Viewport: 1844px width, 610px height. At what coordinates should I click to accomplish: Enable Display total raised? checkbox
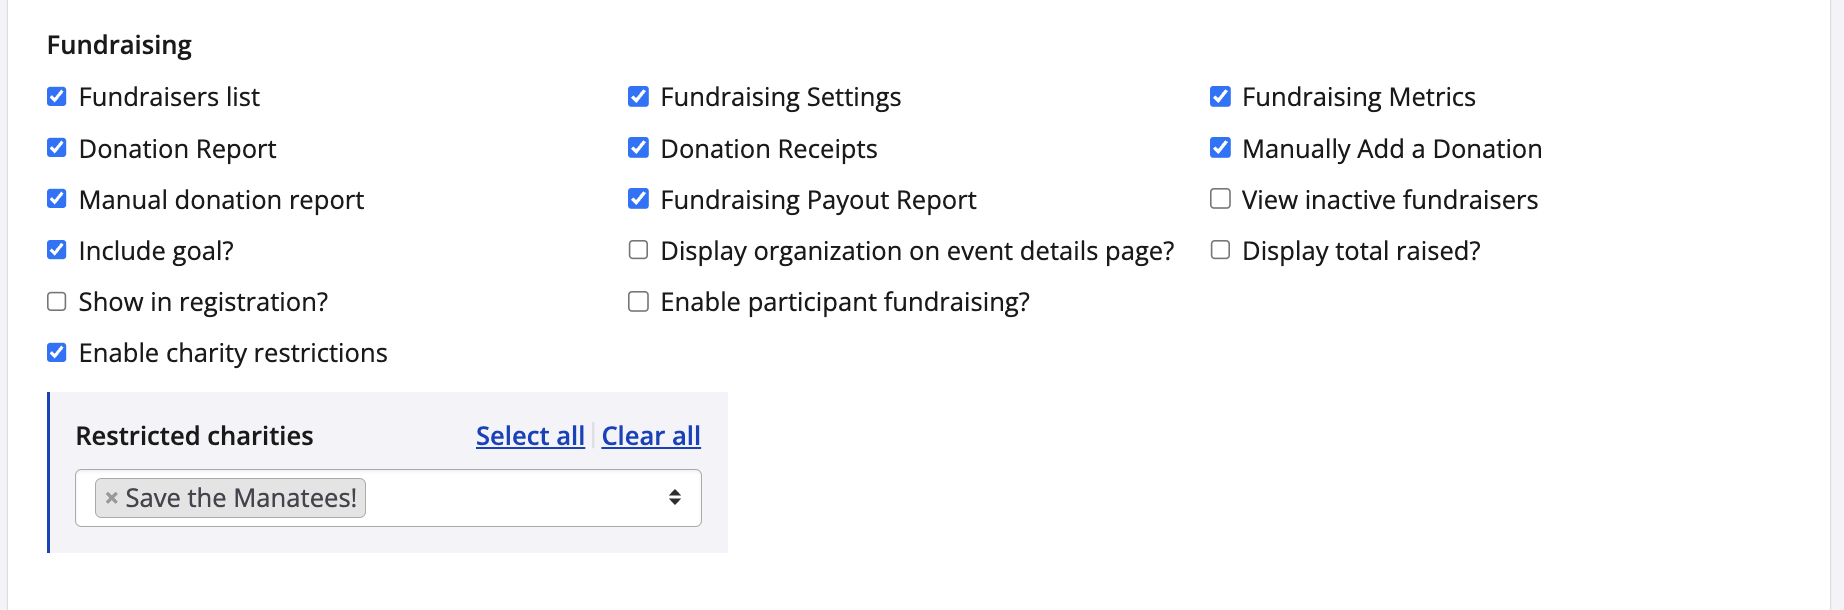click(1220, 250)
